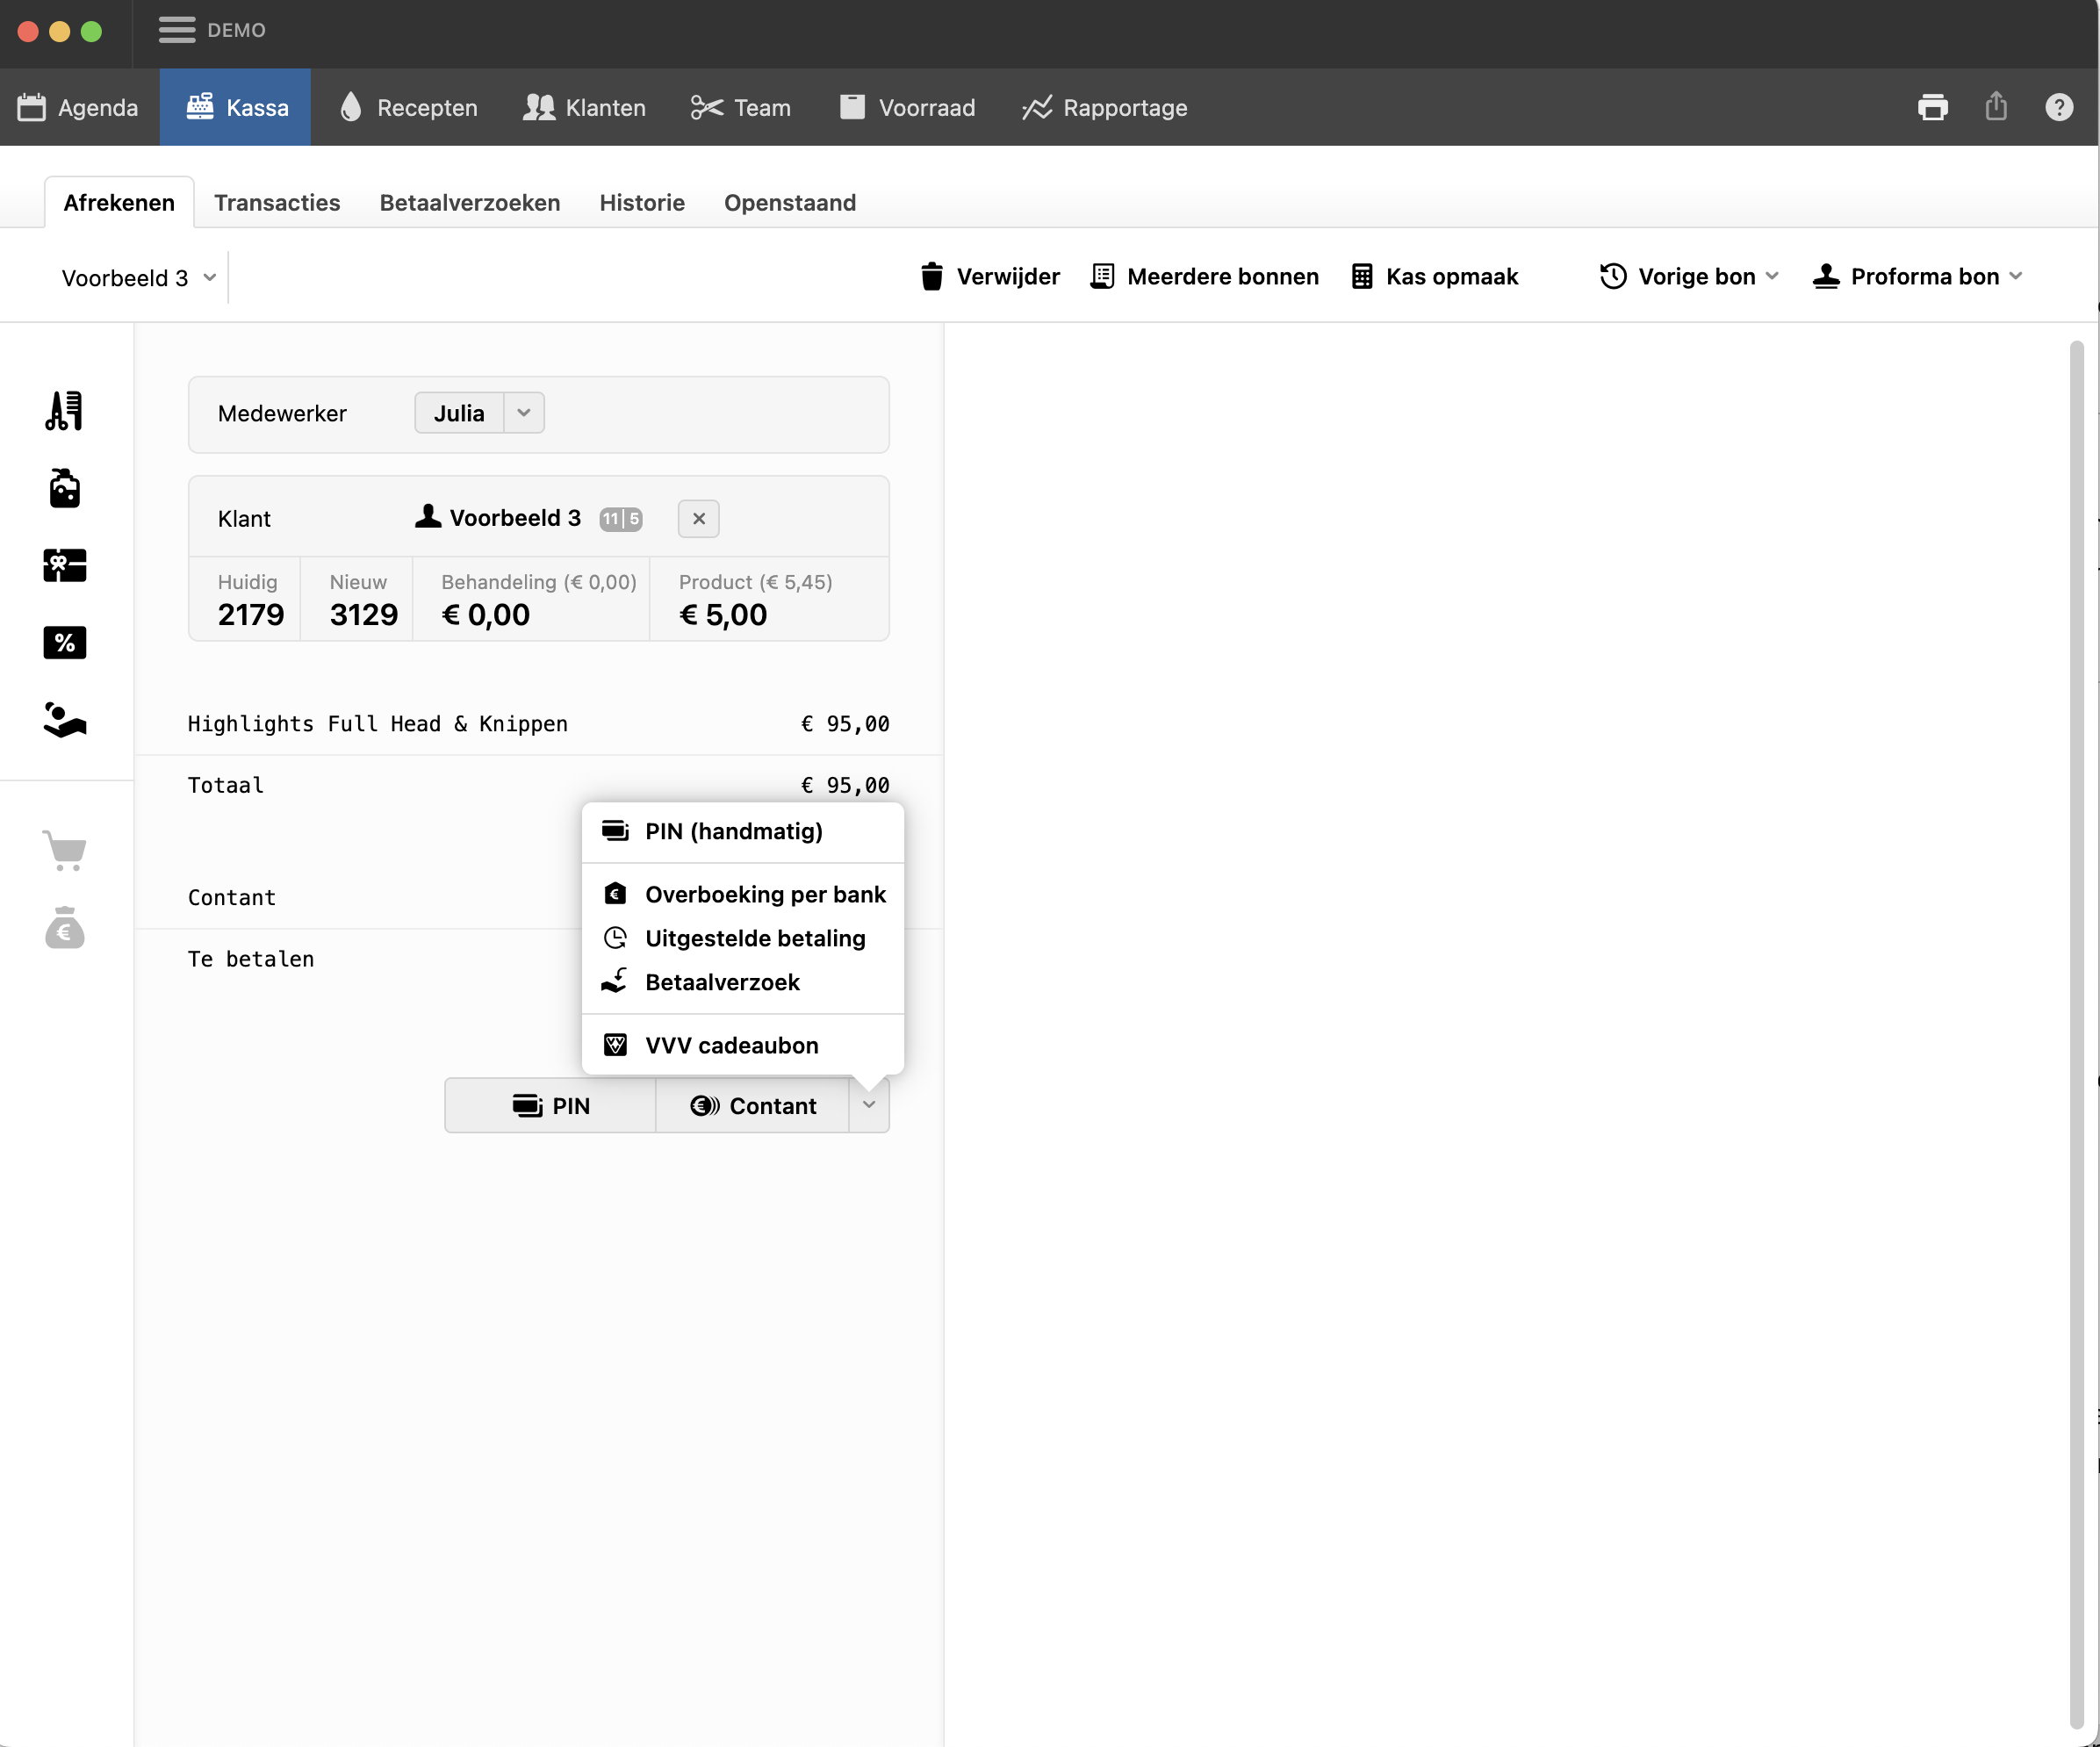Image resolution: width=2100 pixels, height=1747 pixels.
Task: Expand the Julia employee dropdown
Action: (523, 413)
